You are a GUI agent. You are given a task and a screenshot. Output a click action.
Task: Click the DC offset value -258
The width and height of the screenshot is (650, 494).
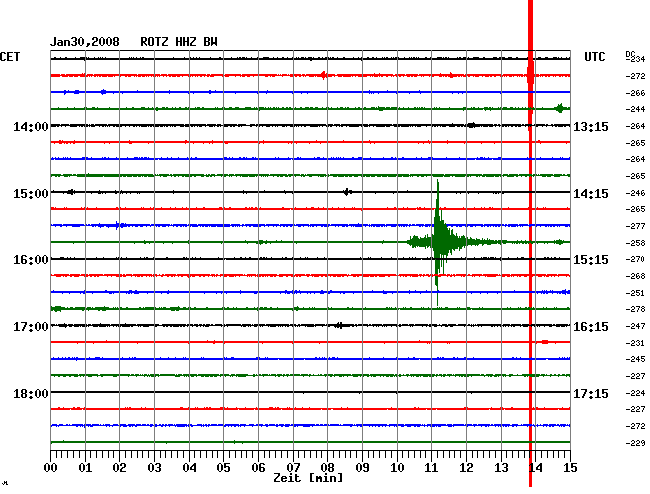point(635,243)
